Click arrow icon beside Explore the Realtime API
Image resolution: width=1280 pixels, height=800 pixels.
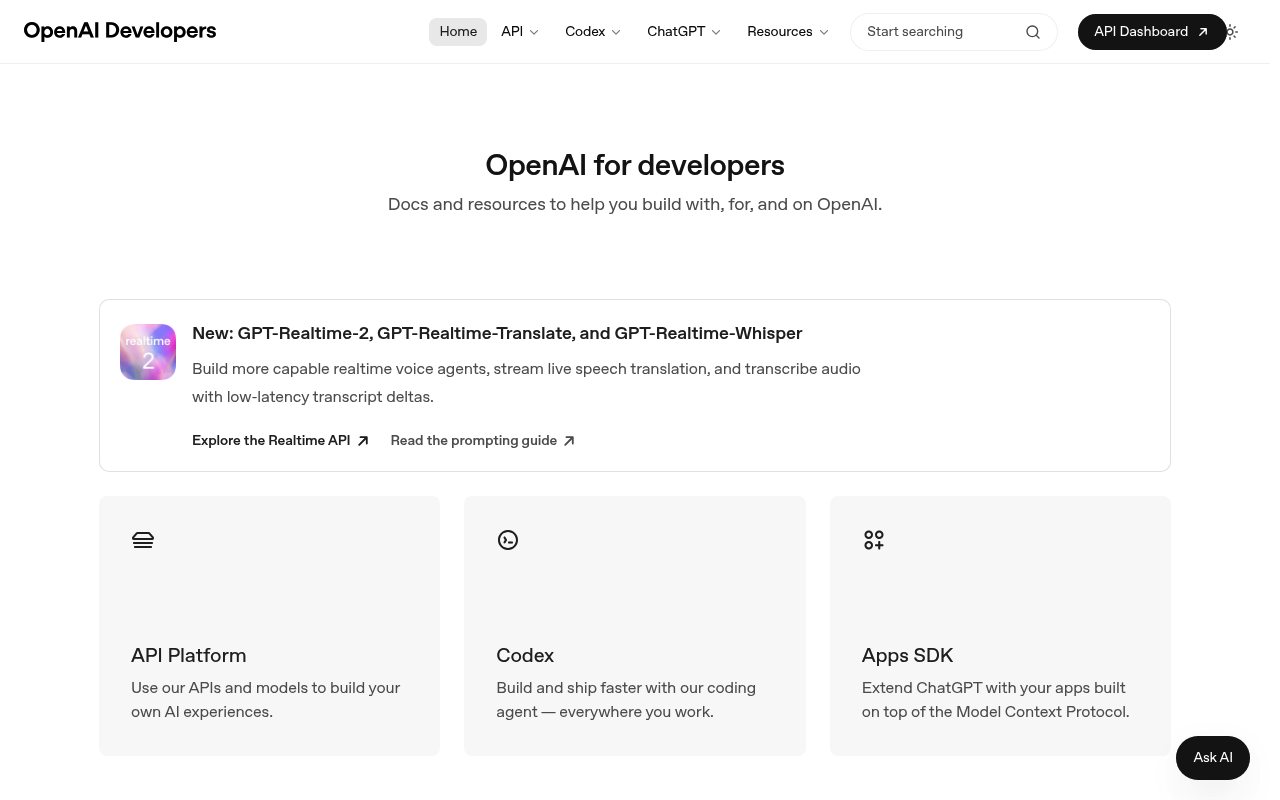(x=363, y=441)
